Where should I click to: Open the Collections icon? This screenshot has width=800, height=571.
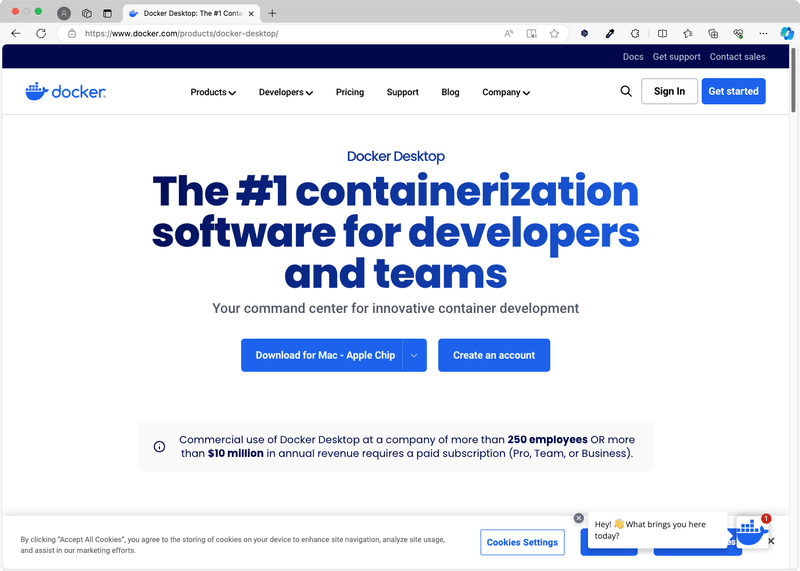coord(713,34)
